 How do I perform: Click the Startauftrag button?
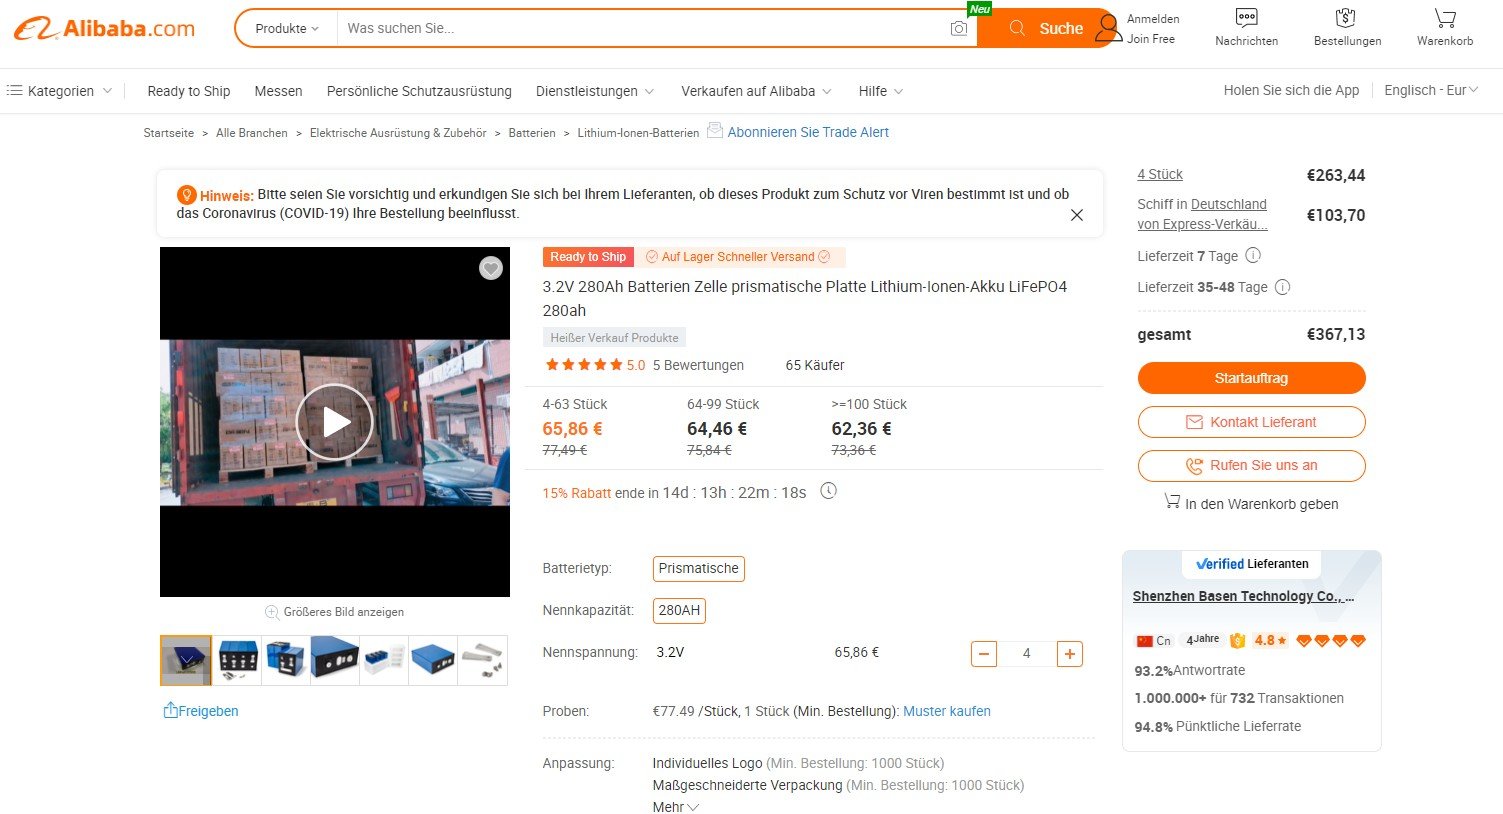pyautogui.click(x=1251, y=378)
